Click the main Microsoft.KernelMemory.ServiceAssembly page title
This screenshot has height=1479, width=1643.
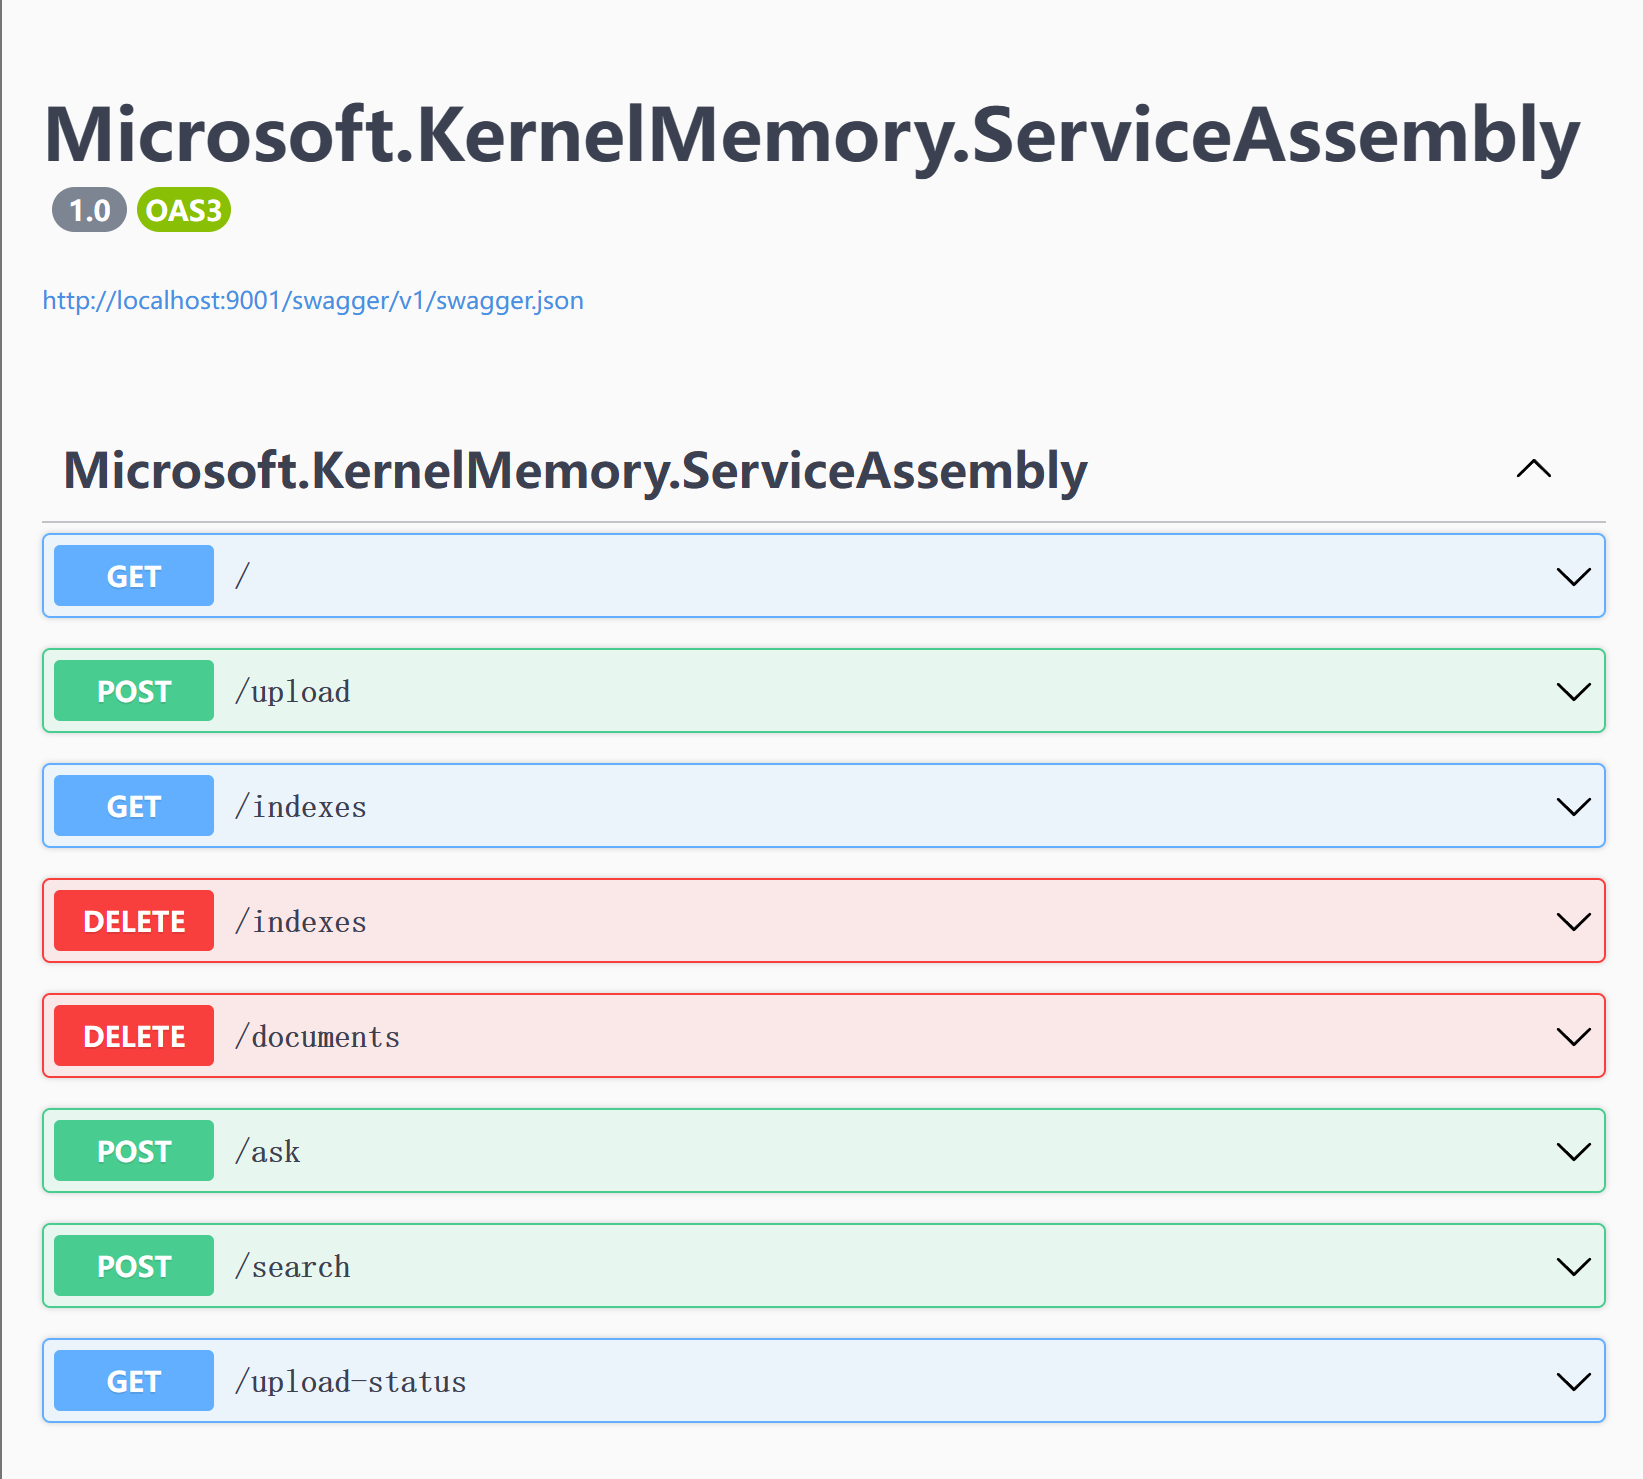812,135
